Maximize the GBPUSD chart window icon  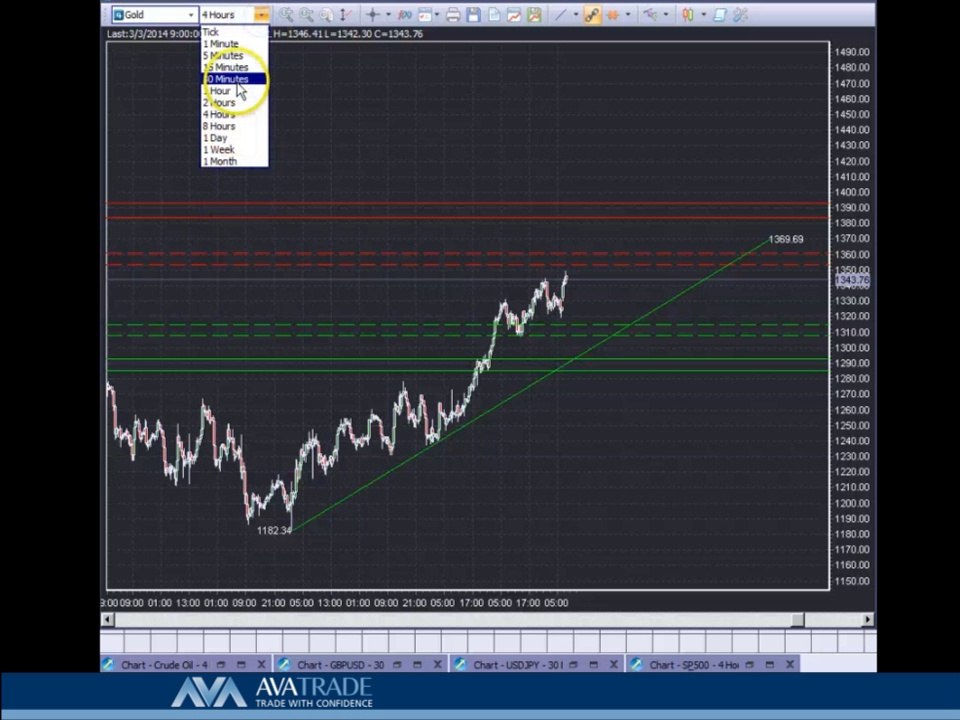coord(418,664)
